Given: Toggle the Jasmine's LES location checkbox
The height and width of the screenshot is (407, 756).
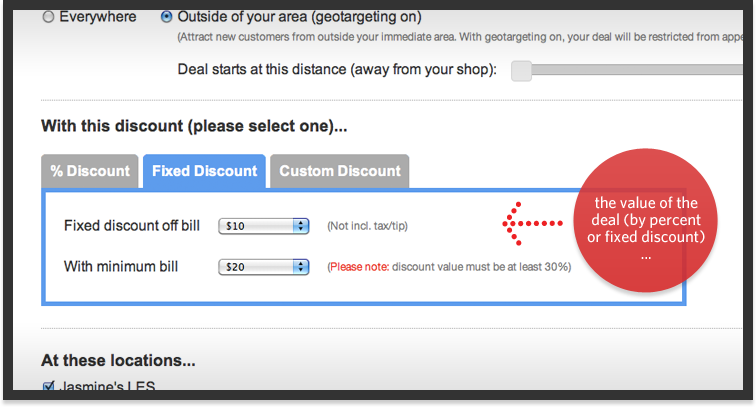Looking at the screenshot, I should tap(48, 387).
